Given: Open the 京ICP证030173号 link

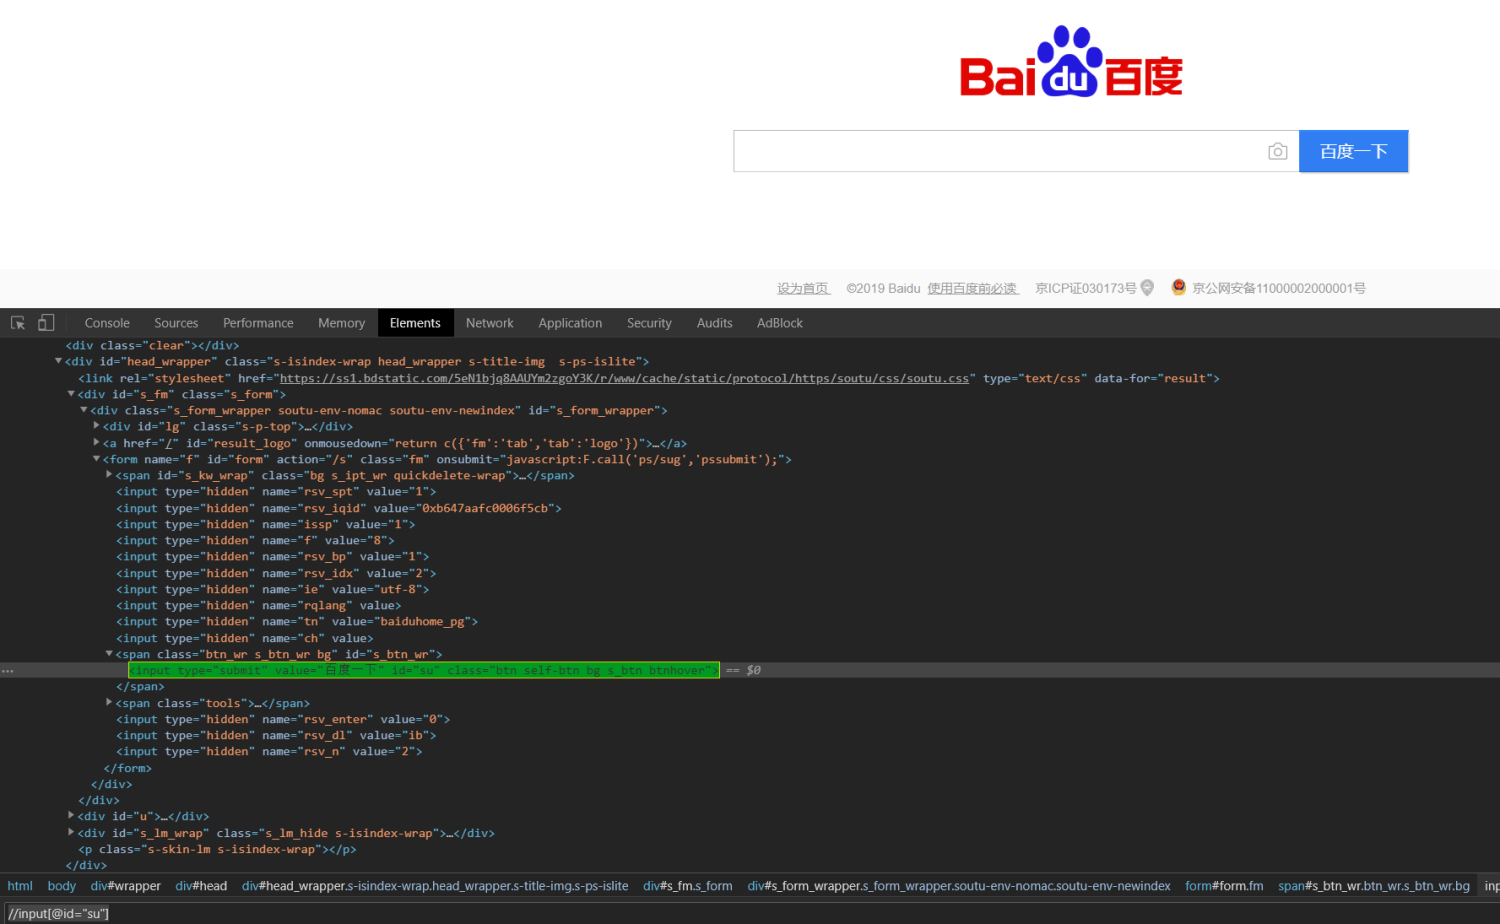Looking at the screenshot, I should point(1085,288).
